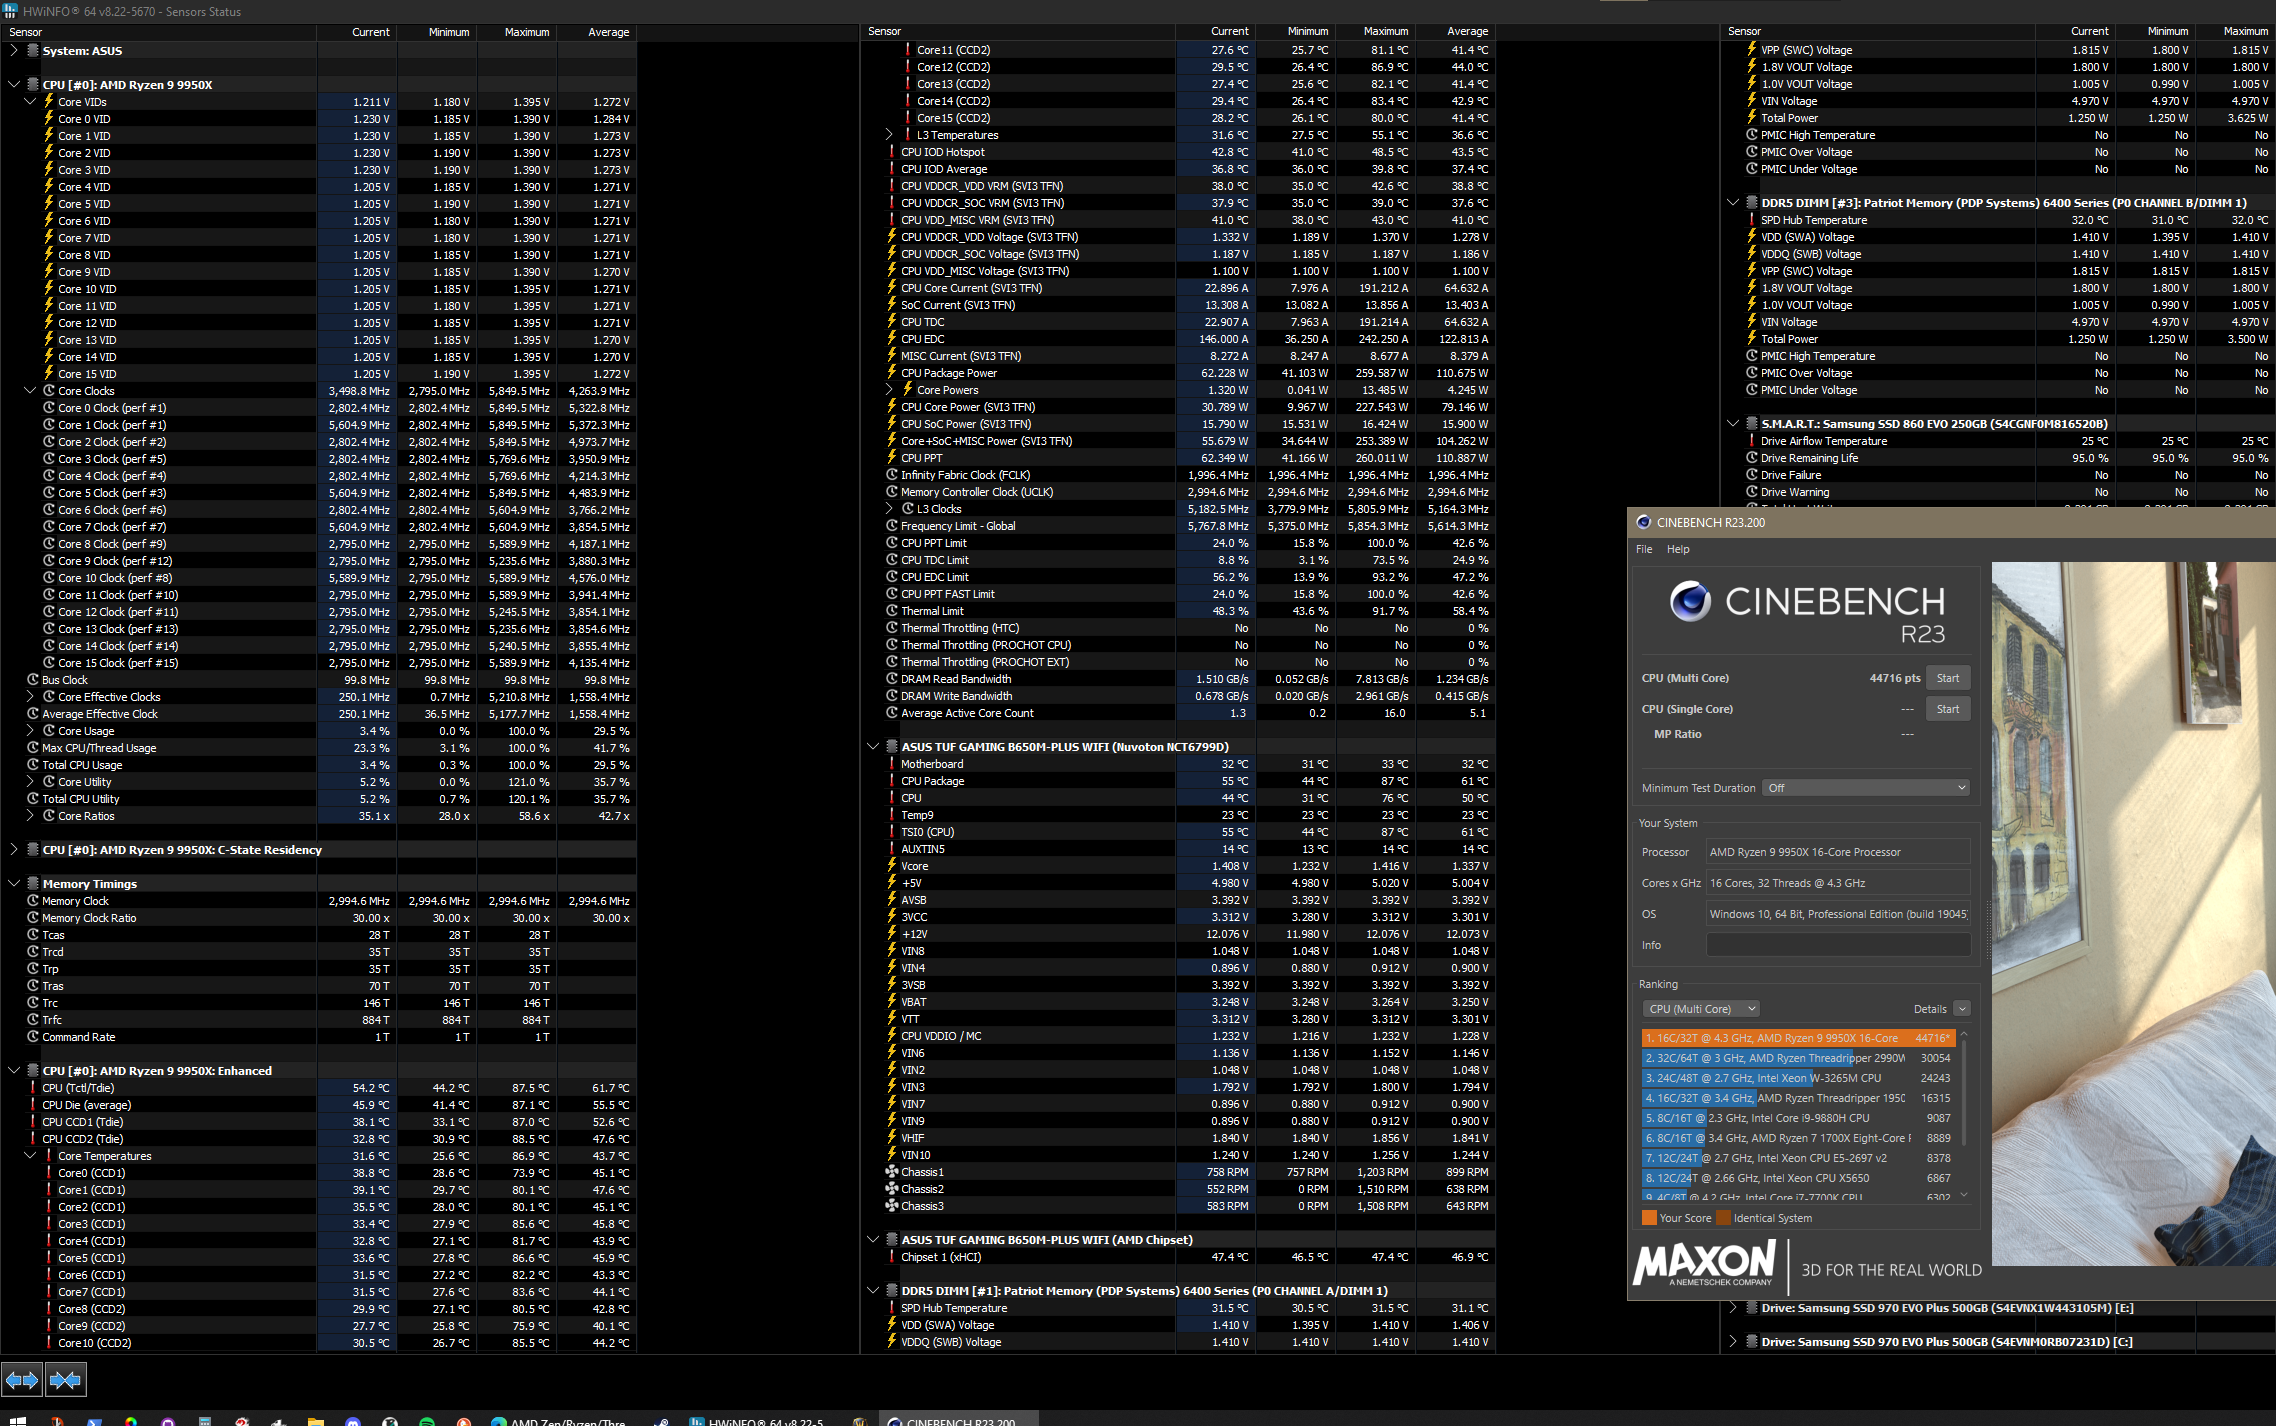Image resolution: width=2276 pixels, height=1426 pixels.
Task: Open the Details dropdown toggle in Ranking
Action: point(1961,1009)
